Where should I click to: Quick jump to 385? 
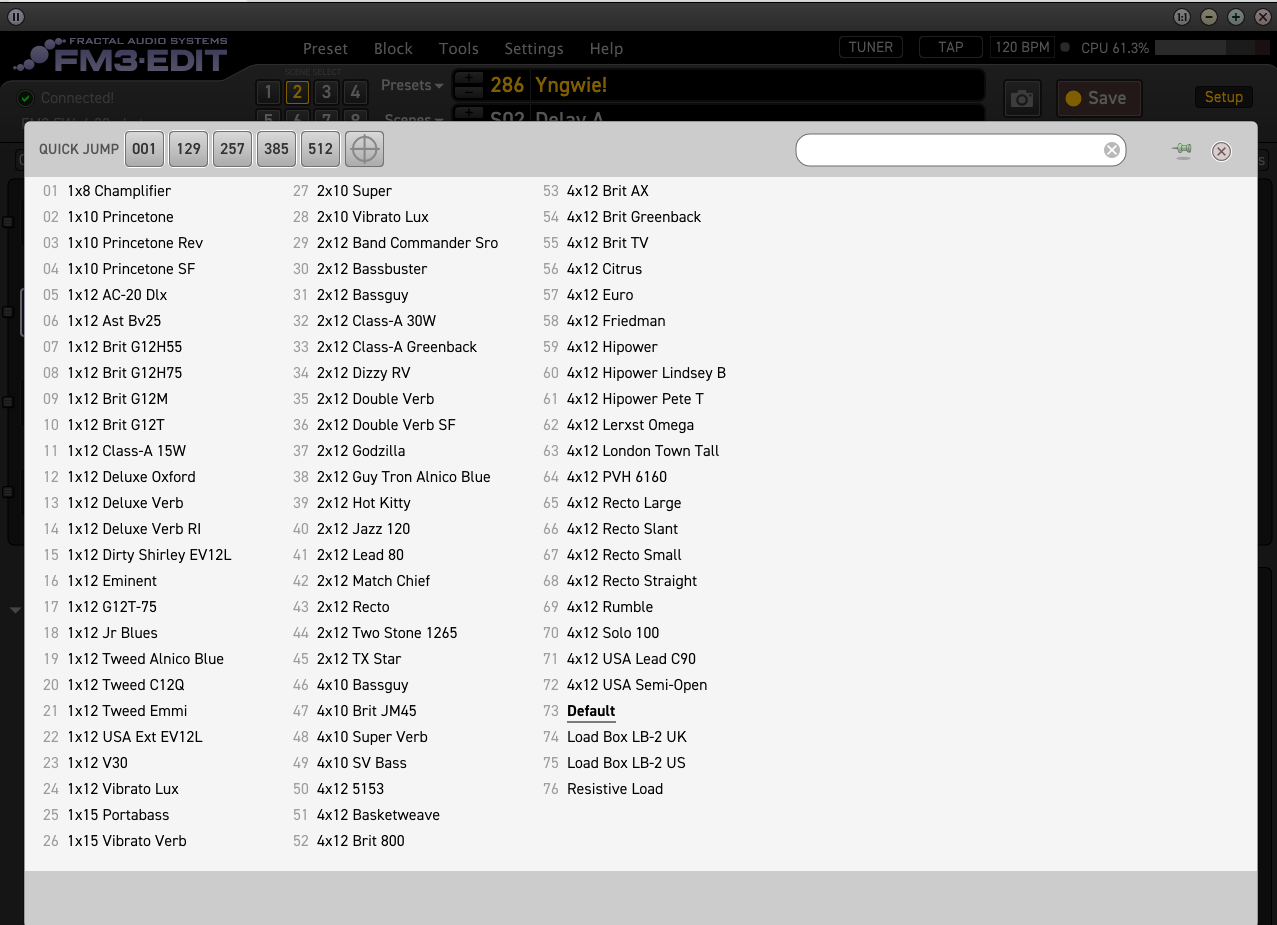click(276, 149)
